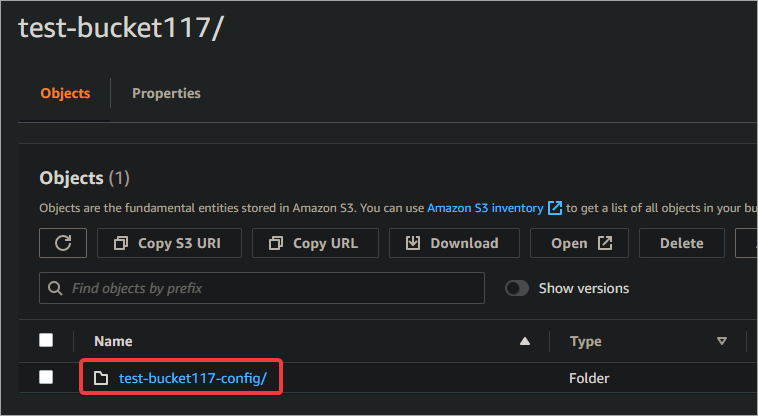
Task: Open the Amazon S3 inventory link
Action: point(485,208)
